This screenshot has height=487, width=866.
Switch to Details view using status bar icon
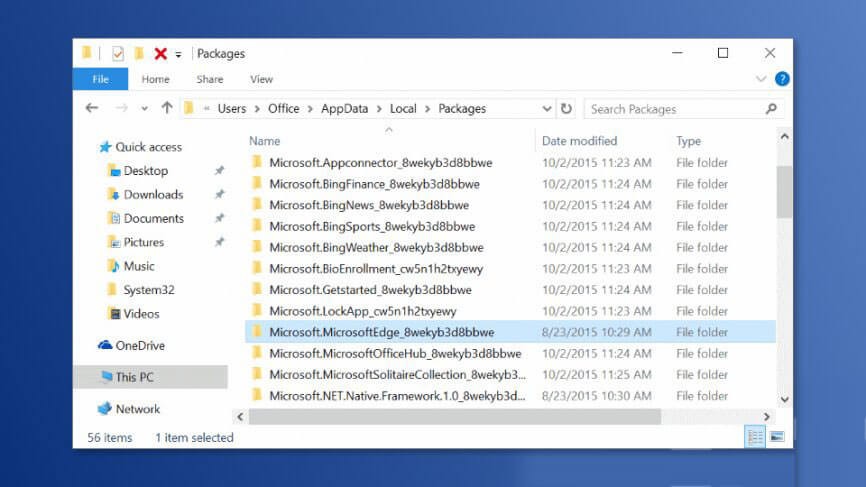755,437
